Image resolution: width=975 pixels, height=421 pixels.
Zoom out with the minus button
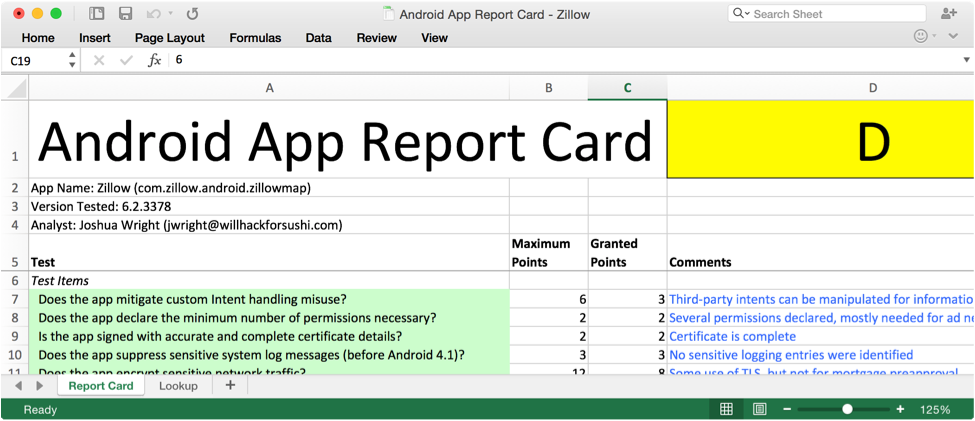(787, 409)
